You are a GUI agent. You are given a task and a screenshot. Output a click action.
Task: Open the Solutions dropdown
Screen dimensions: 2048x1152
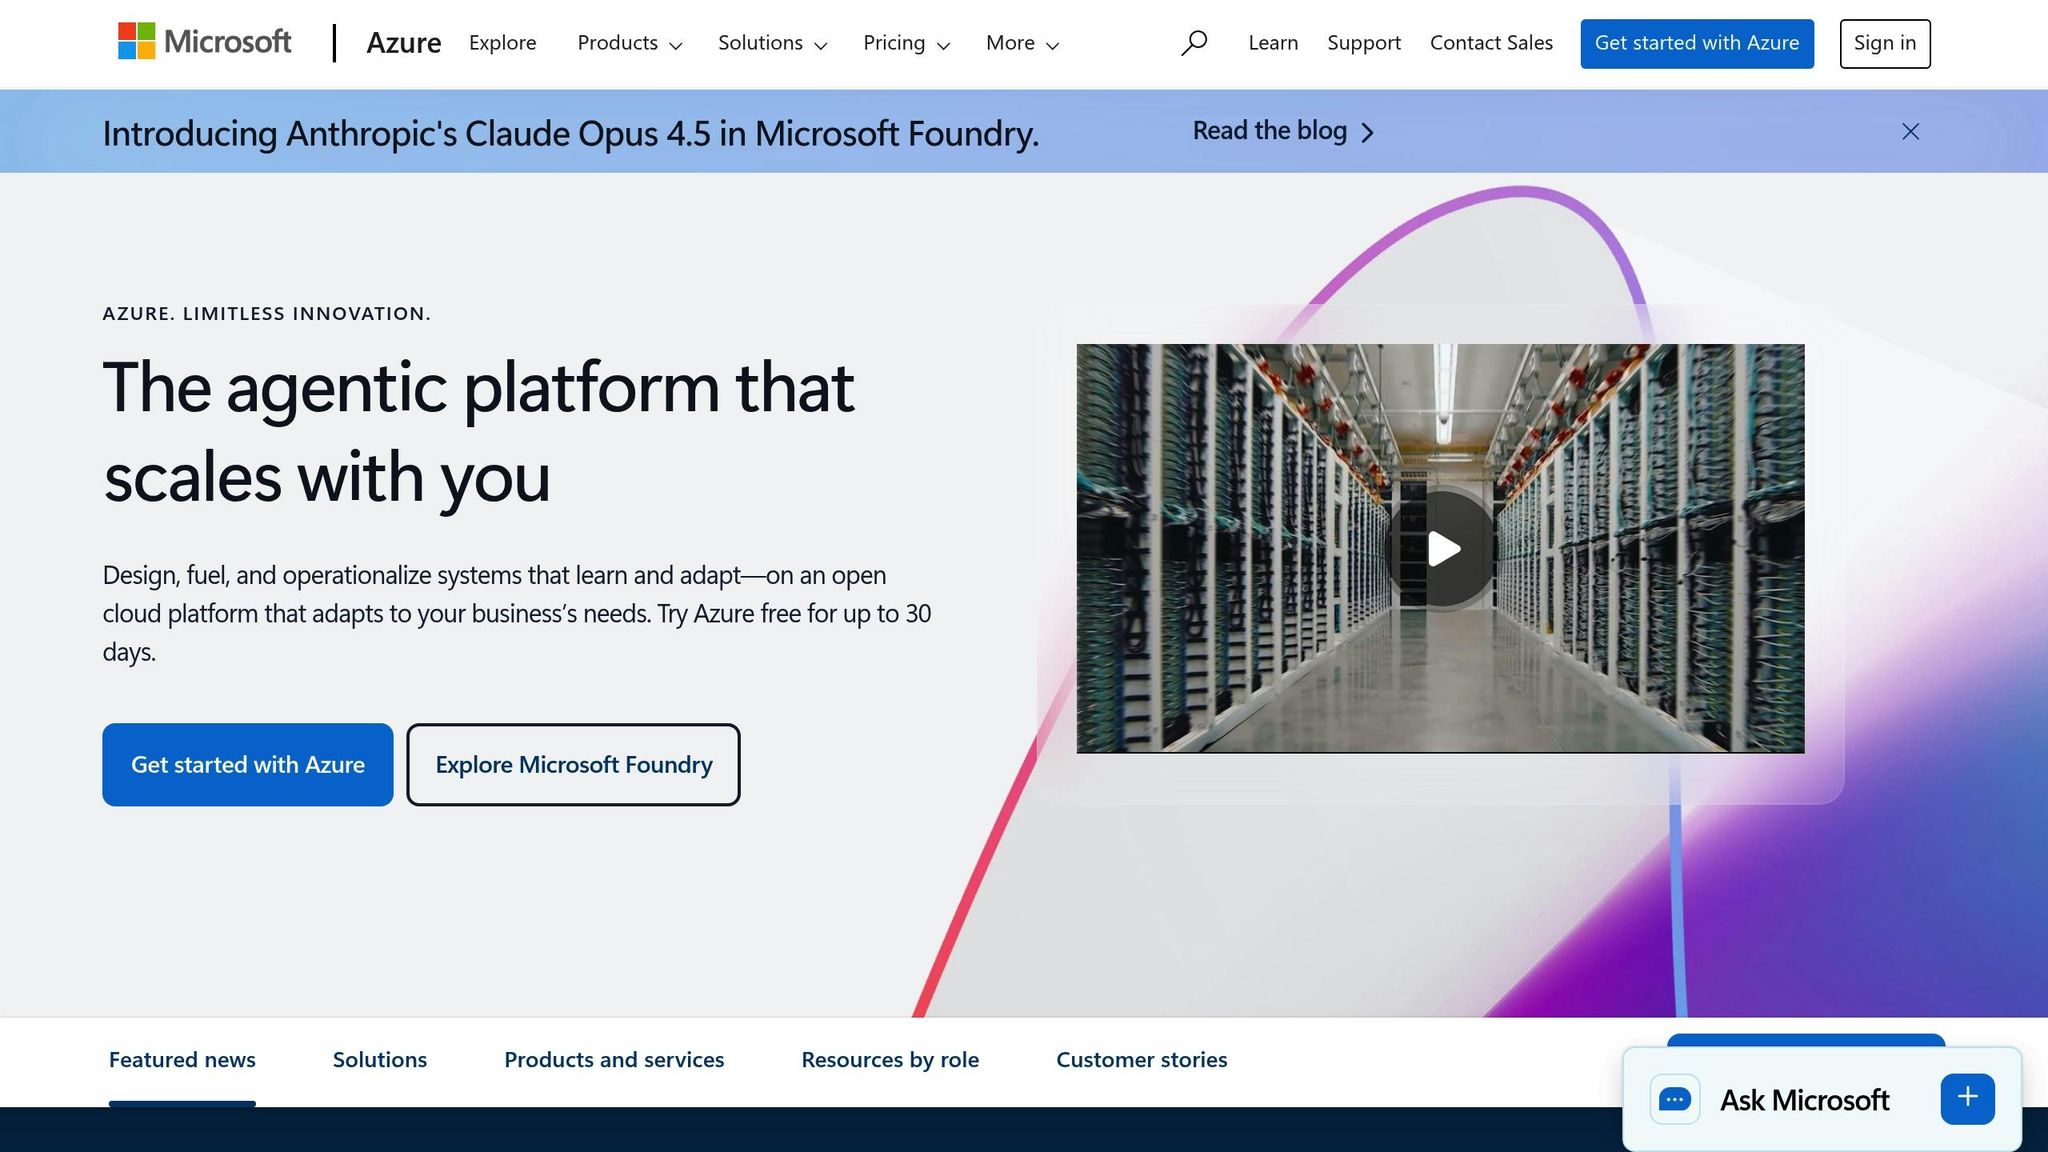tap(772, 43)
